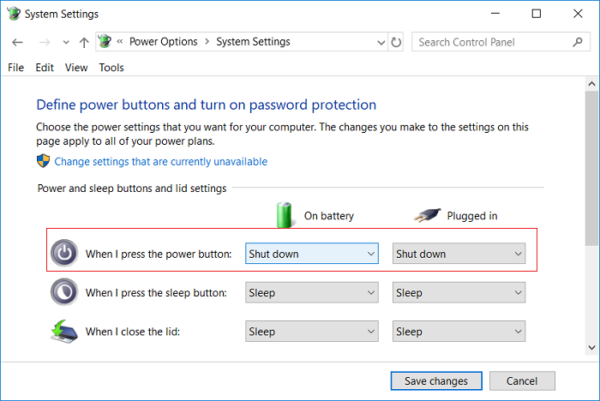Open close-lid on-battery Sleep dropdown
The width and height of the screenshot is (600, 401).
[x=312, y=331]
